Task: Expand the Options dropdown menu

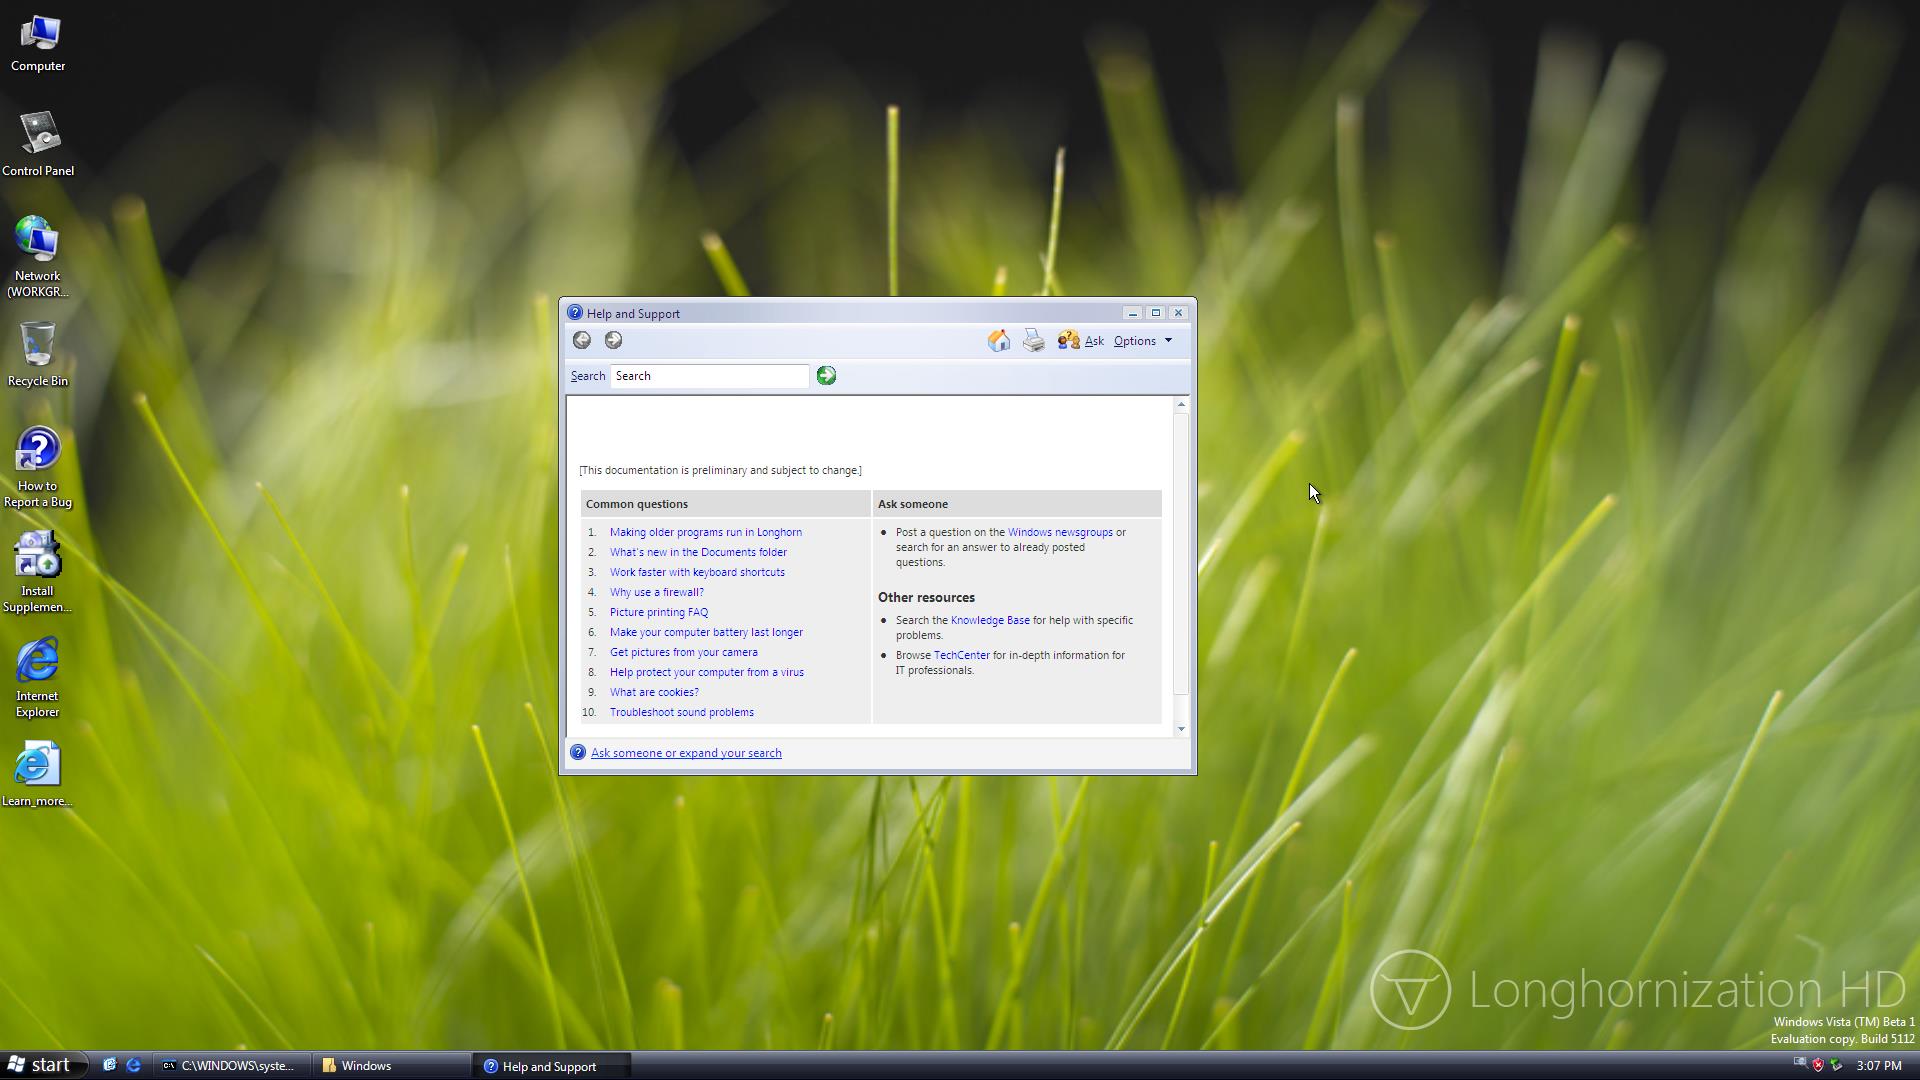Action: pos(1142,341)
